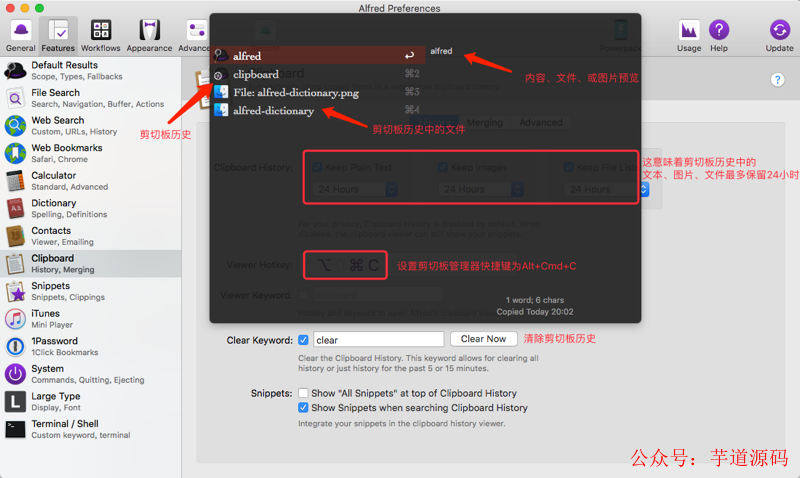
Task: Open the Appearance toolbar icon
Action: (x=149, y=36)
